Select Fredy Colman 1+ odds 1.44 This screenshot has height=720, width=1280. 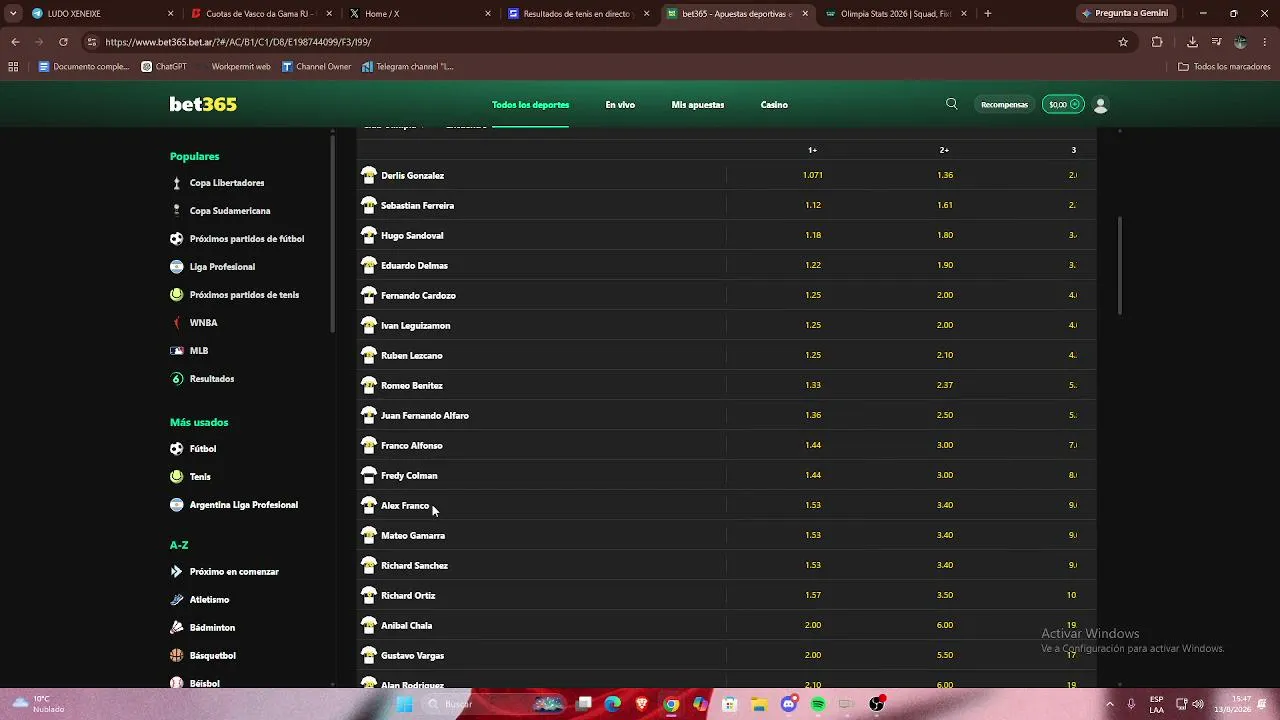pyautogui.click(x=812, y=475)
